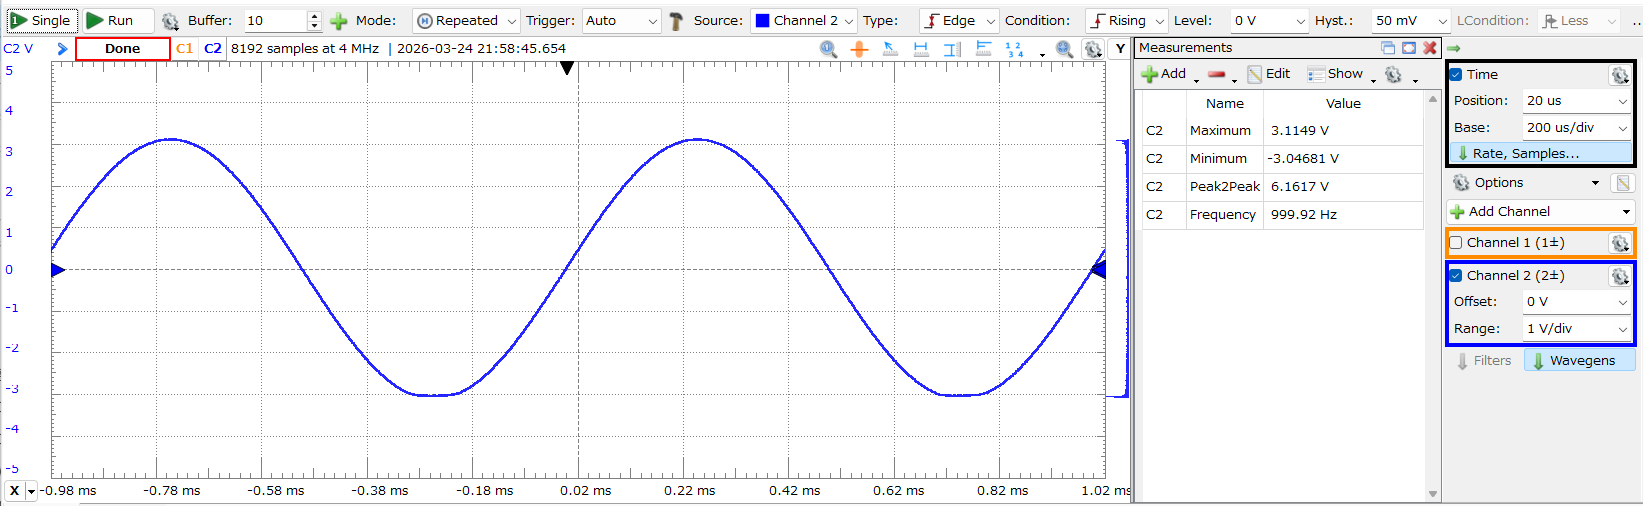Click the hammer force trigger icon
The image size is (1643, 506).
click(676, 21)
